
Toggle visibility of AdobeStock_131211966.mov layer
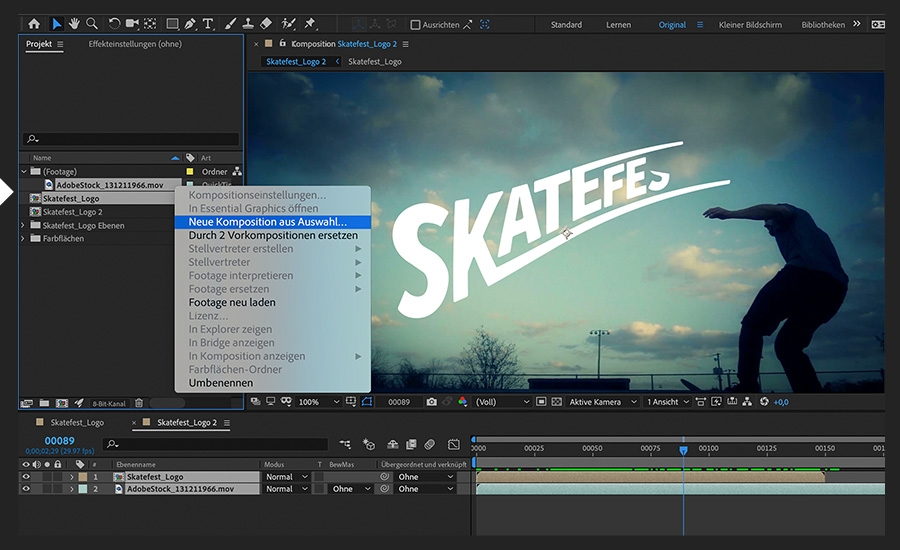27,489
